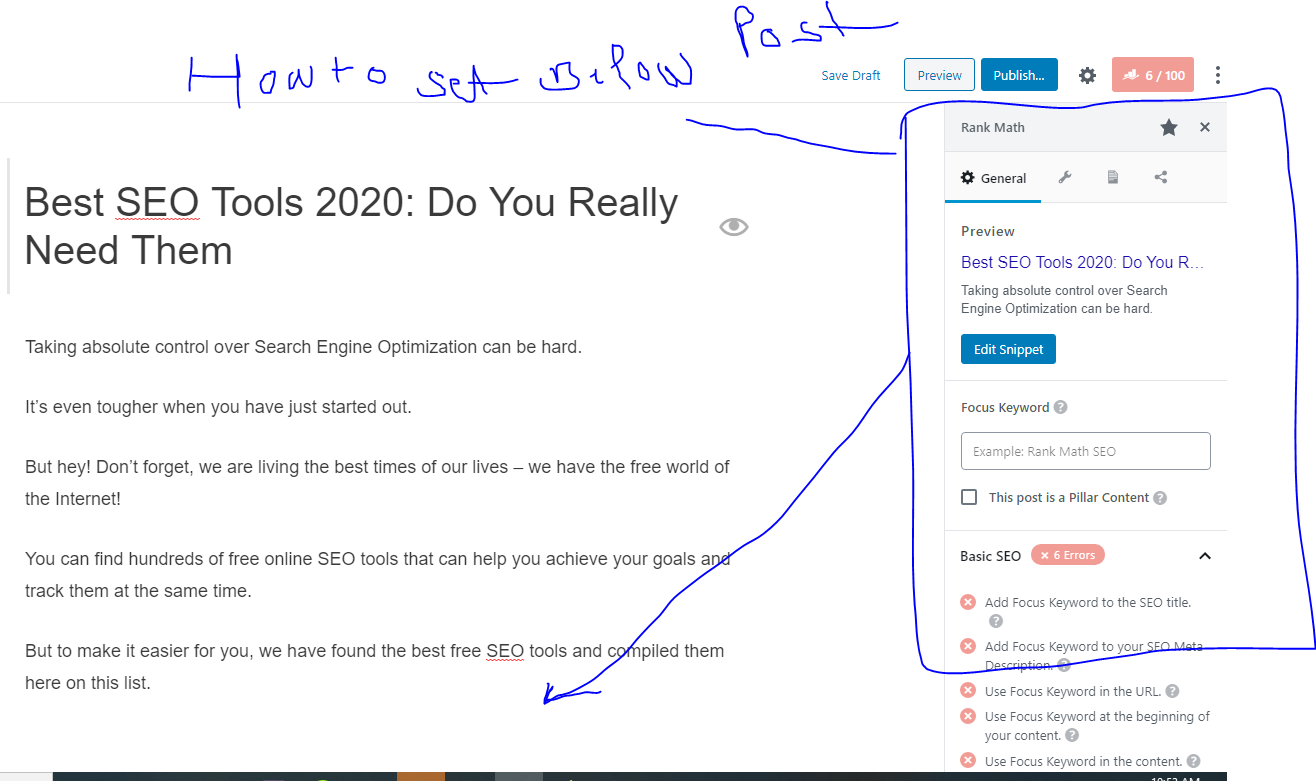Open settings via the gear icon
The image size is (1316, 781).
click(x=1087, y=75)
